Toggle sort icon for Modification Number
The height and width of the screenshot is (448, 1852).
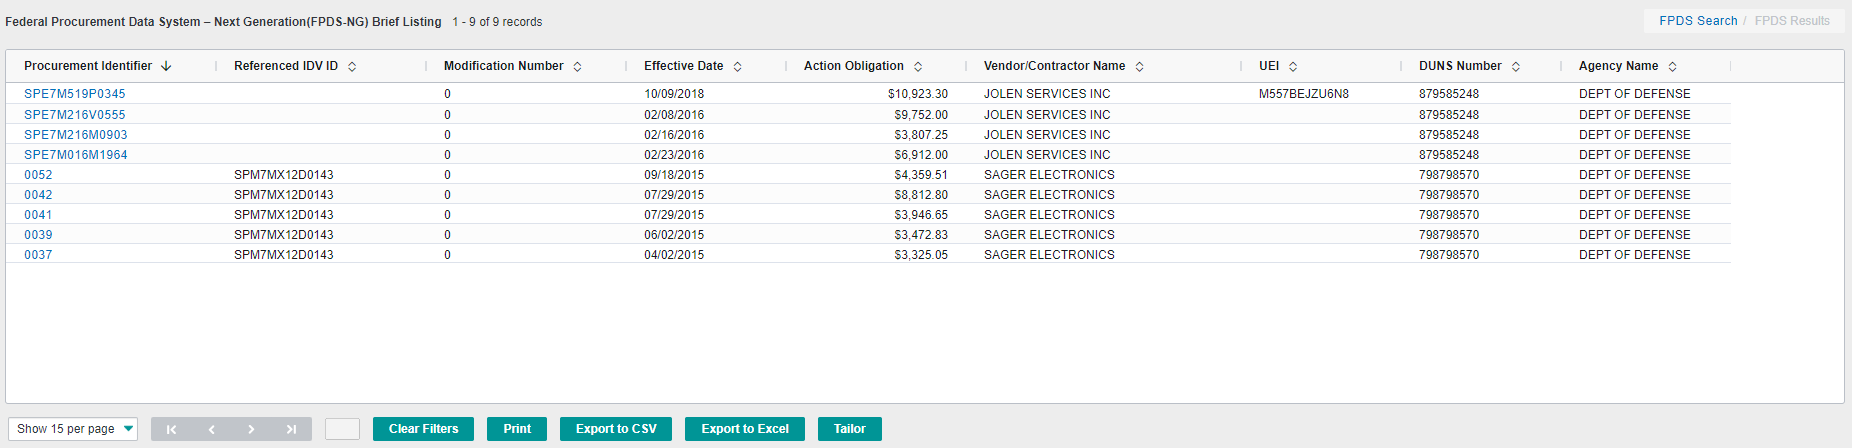577,66
